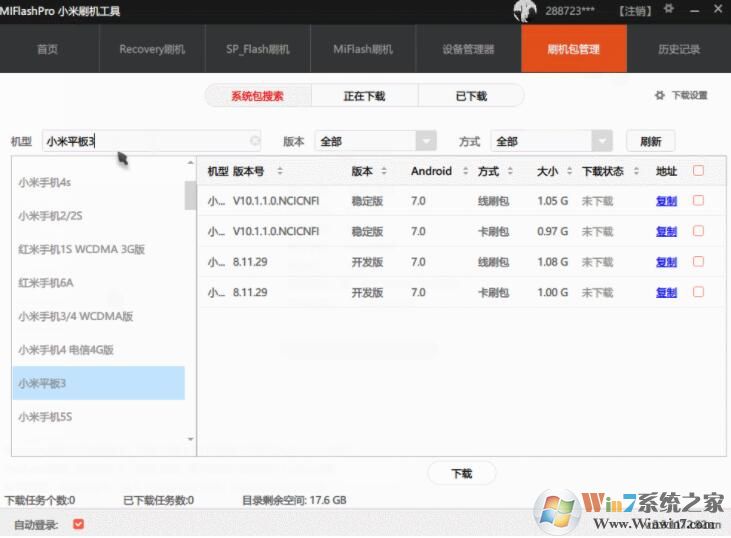Screen dimensions: 731x538
Task: Click the 下载设置 label
Action: click(690, 96)
